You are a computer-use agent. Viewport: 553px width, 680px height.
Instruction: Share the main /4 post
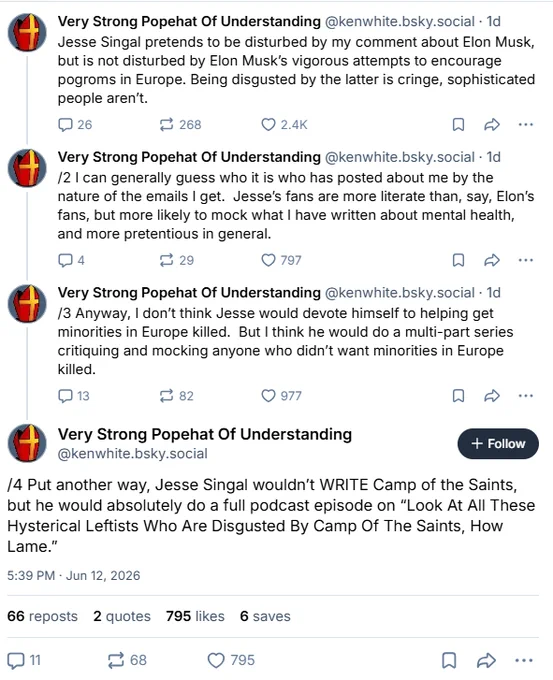point(486,660)
